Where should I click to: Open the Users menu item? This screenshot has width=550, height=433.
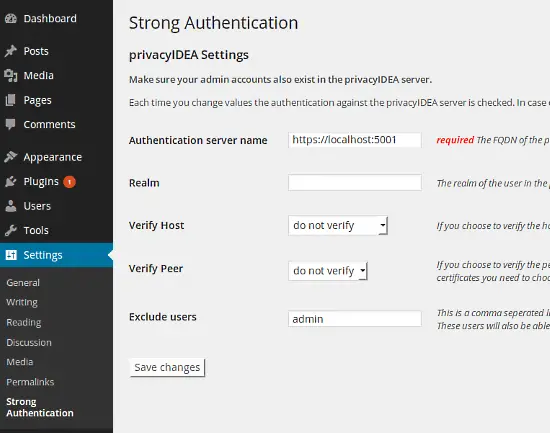[x=37, y=206]
